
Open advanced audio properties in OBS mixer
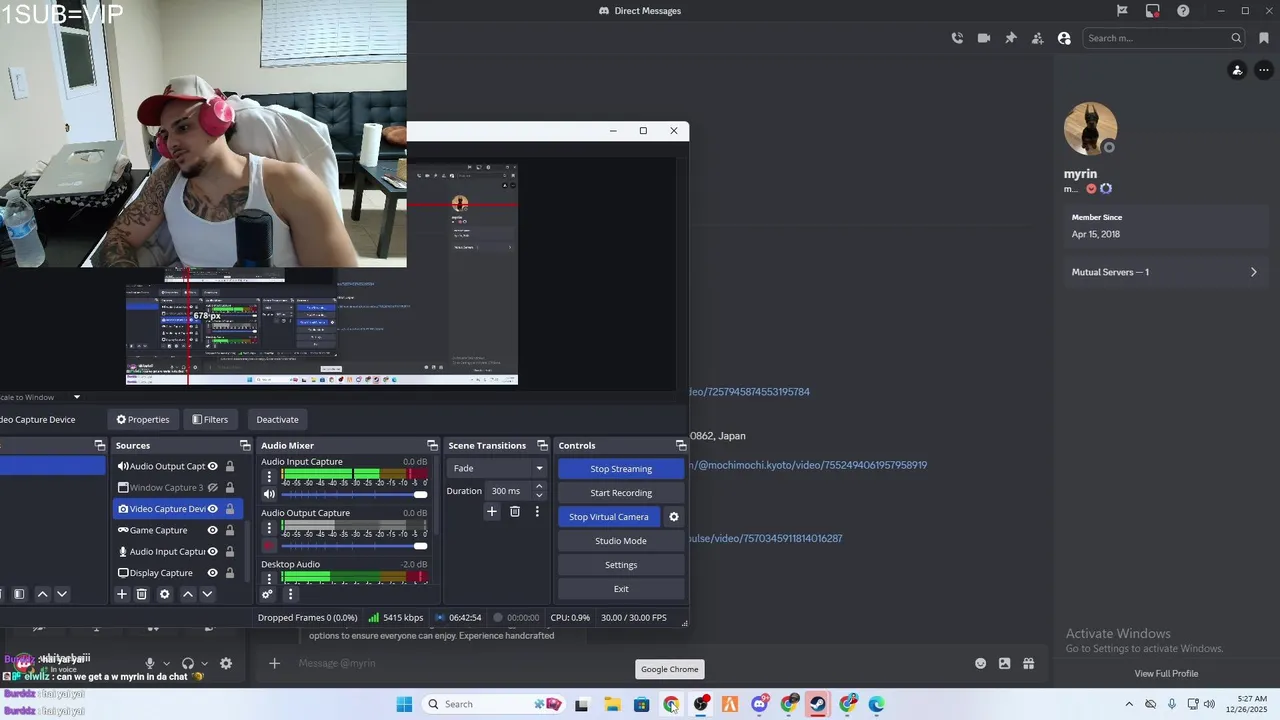click(267, 594)
